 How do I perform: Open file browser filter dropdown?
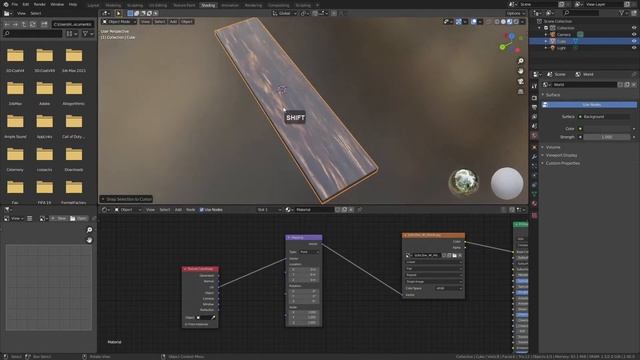click(x=88, y=33)
